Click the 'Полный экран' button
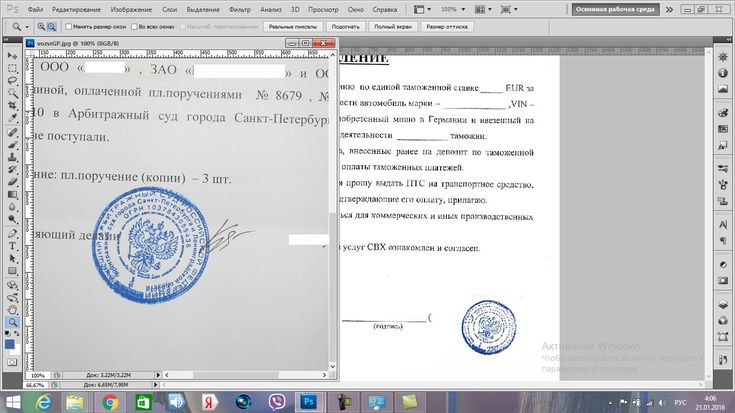The height and width of the screenshot is (413, 735). pyautogui.click(x=393, y=27)
